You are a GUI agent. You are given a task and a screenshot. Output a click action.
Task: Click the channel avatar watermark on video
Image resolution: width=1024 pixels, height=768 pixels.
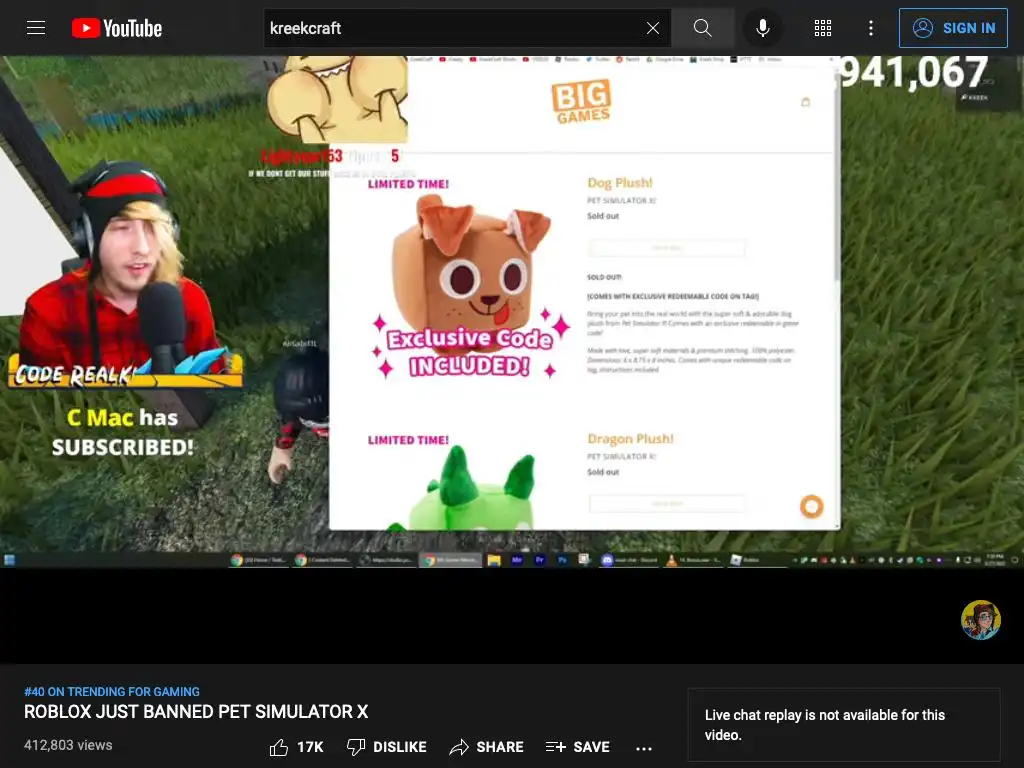point(980,620)
